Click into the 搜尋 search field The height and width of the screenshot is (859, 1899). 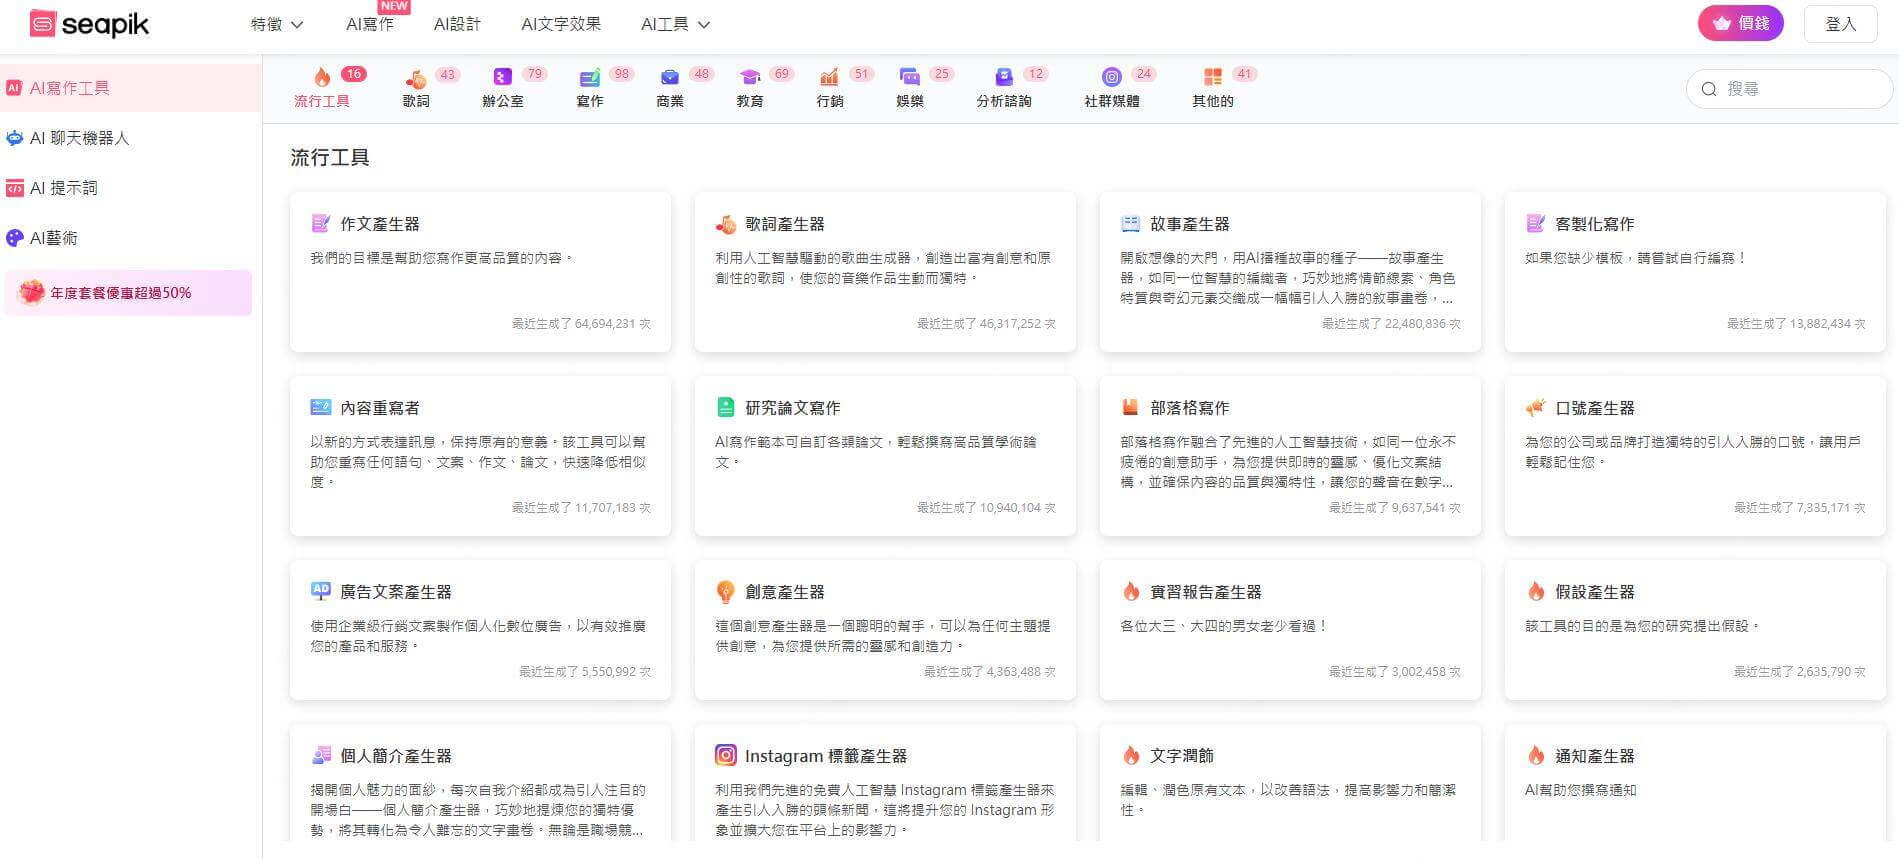[1790, 89]
